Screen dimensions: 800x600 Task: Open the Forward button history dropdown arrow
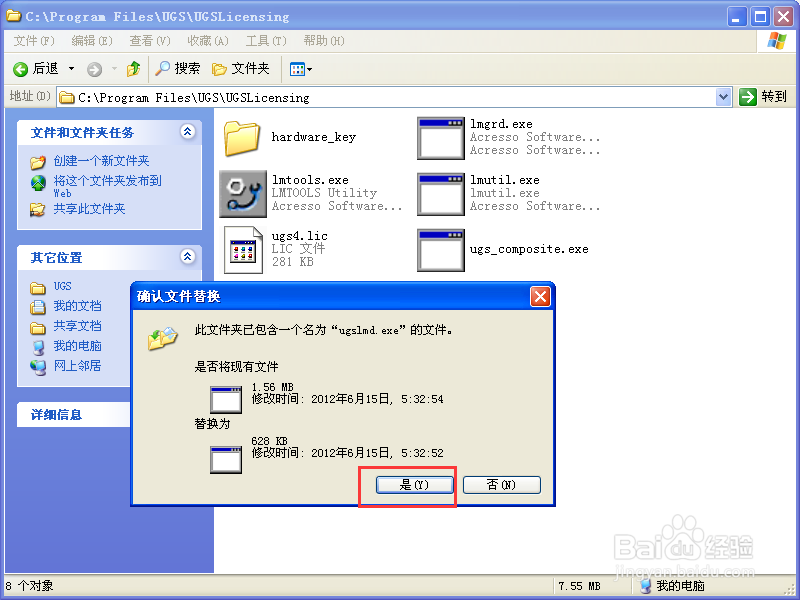(x=114, y=69)
